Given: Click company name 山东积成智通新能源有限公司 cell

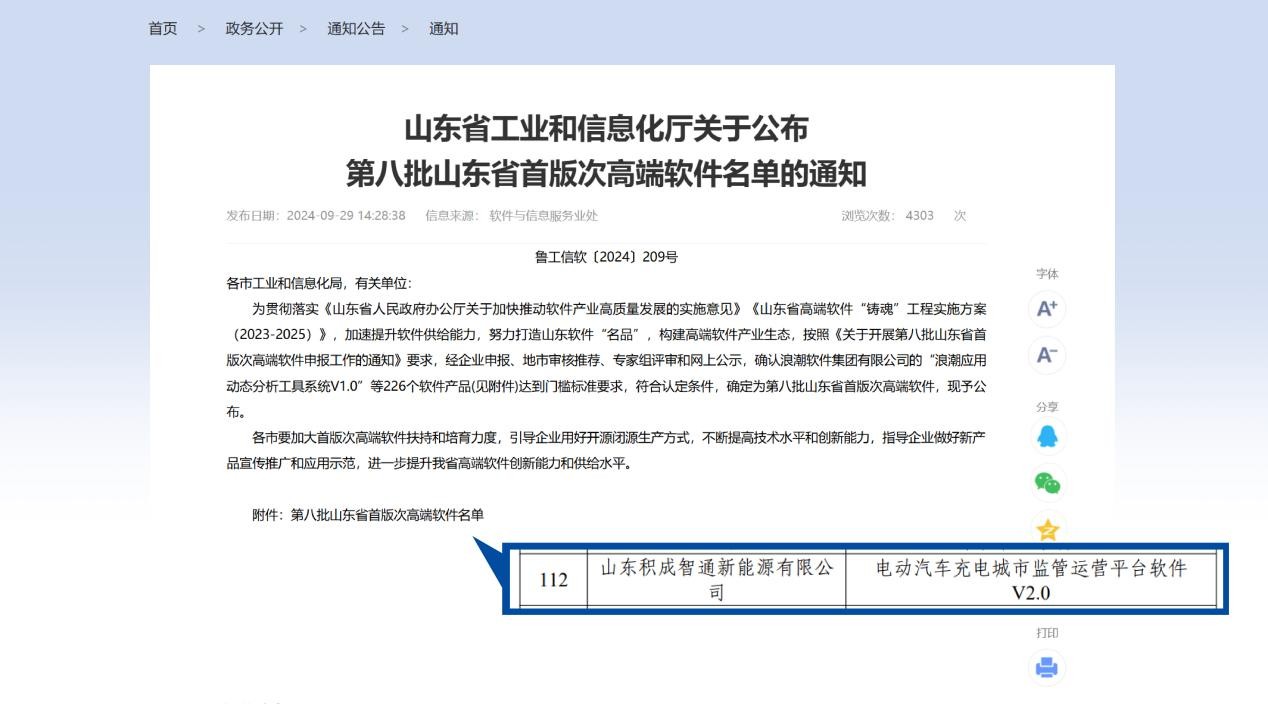Looking at the screenshot, I should tap(716, 580).
